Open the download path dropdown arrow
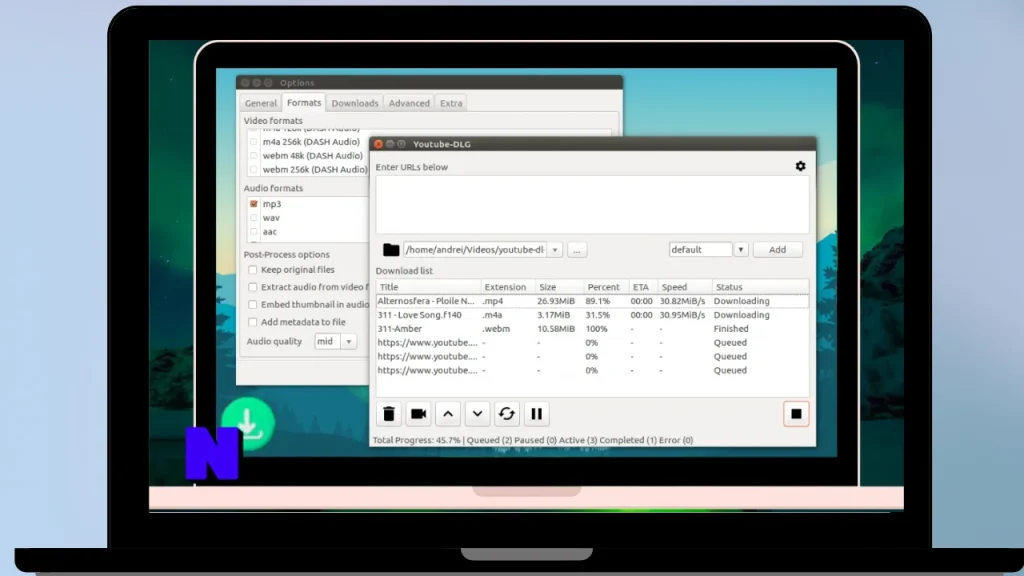 (x=554, y=249)
